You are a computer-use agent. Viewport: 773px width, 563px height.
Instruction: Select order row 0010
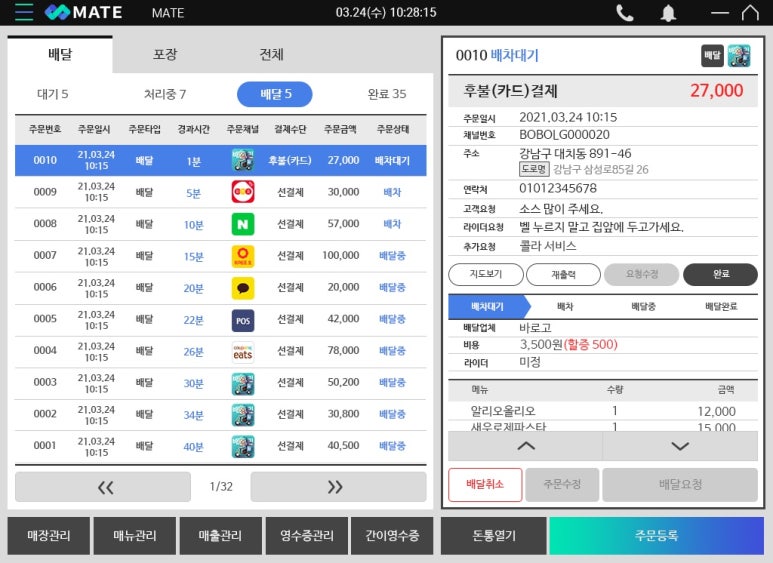coord(220,160)
